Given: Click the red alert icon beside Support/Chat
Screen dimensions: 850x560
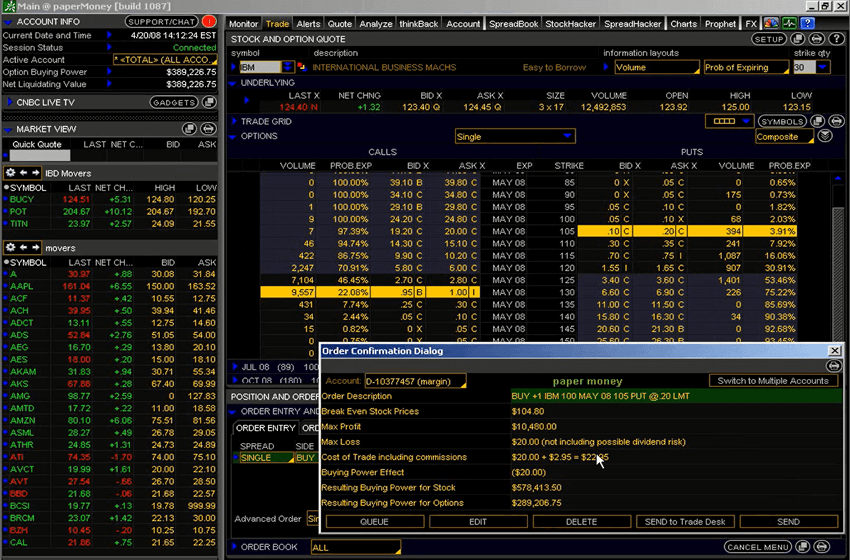Looking at the screenshot, I should point(209,22).
